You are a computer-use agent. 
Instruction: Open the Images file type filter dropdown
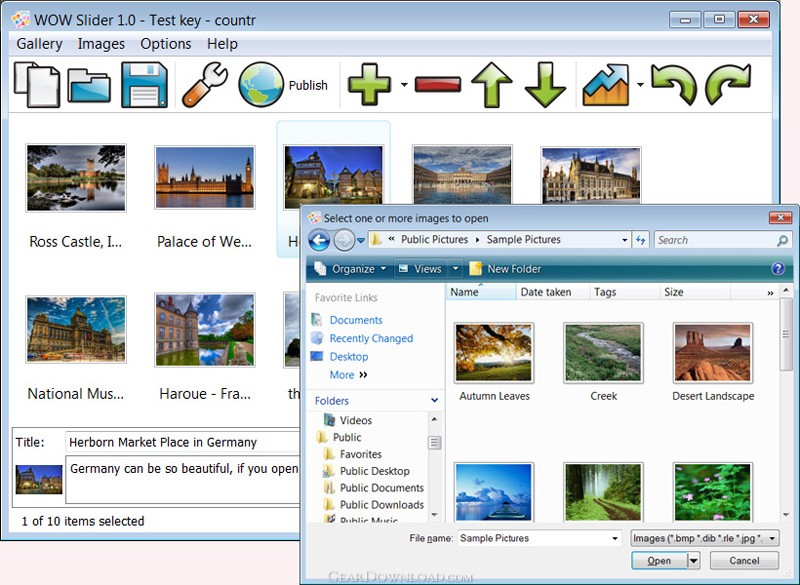pos(704,538)
